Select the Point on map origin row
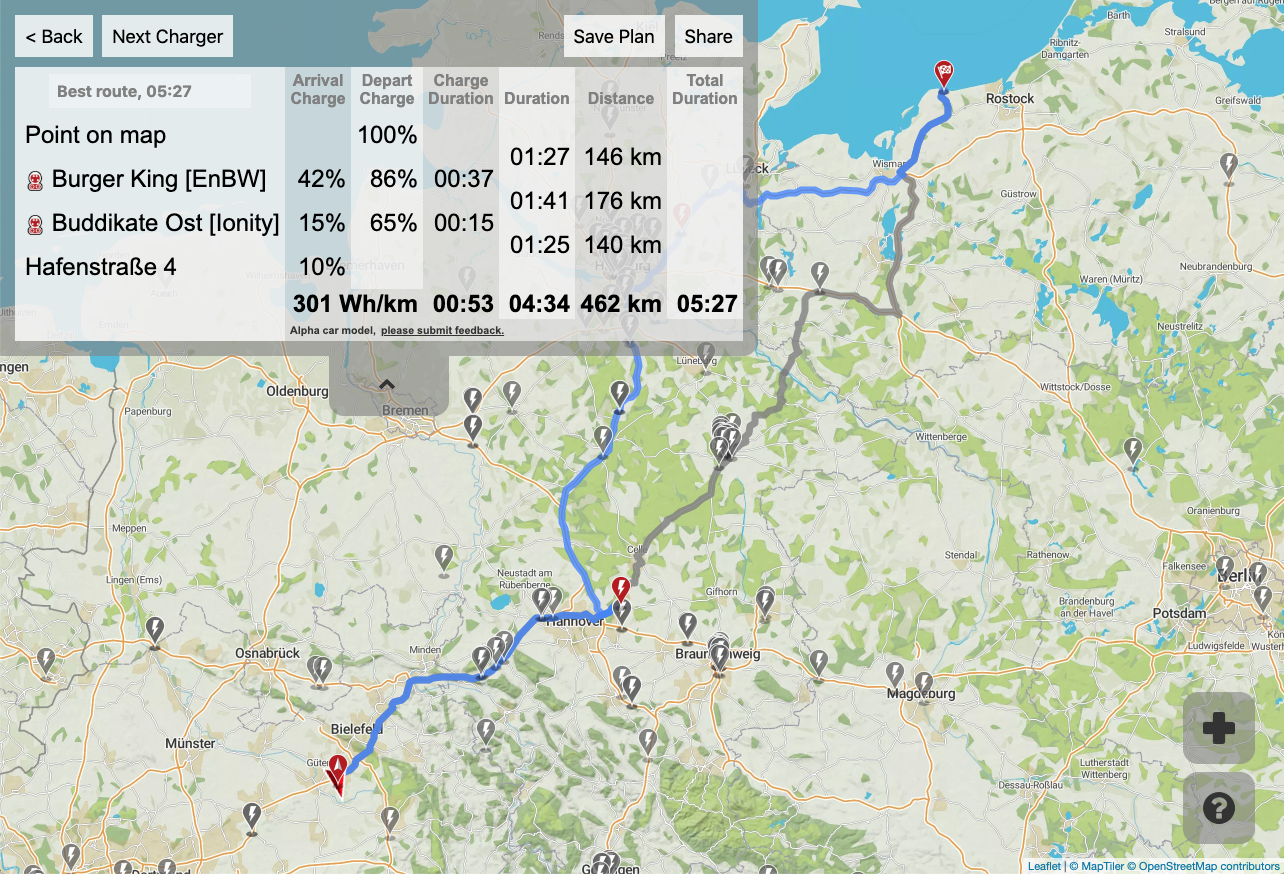 click(95, 135)
